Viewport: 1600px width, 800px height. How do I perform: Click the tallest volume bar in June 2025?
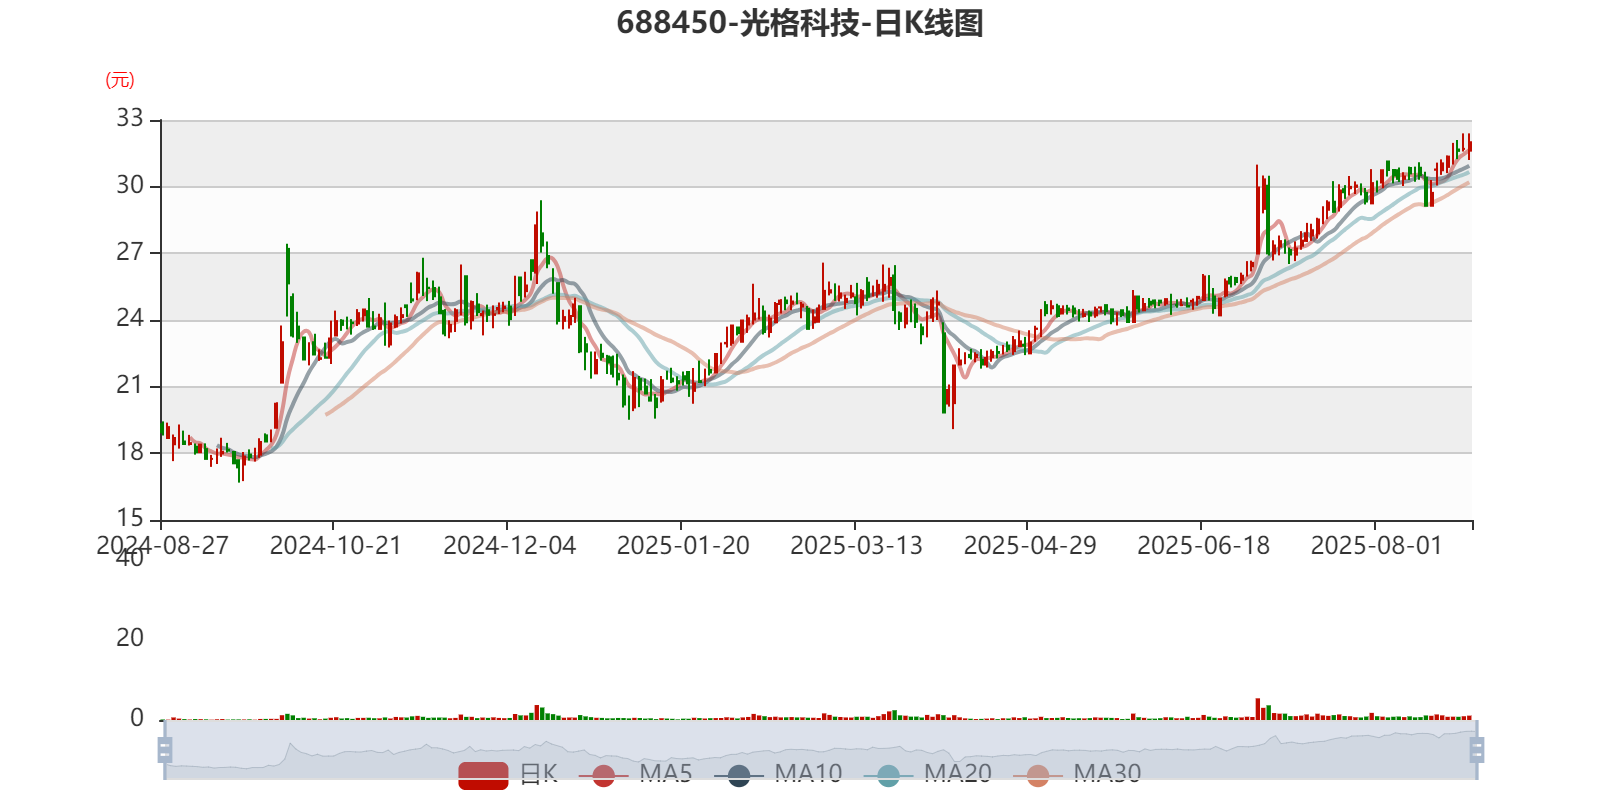(1258, 709)
